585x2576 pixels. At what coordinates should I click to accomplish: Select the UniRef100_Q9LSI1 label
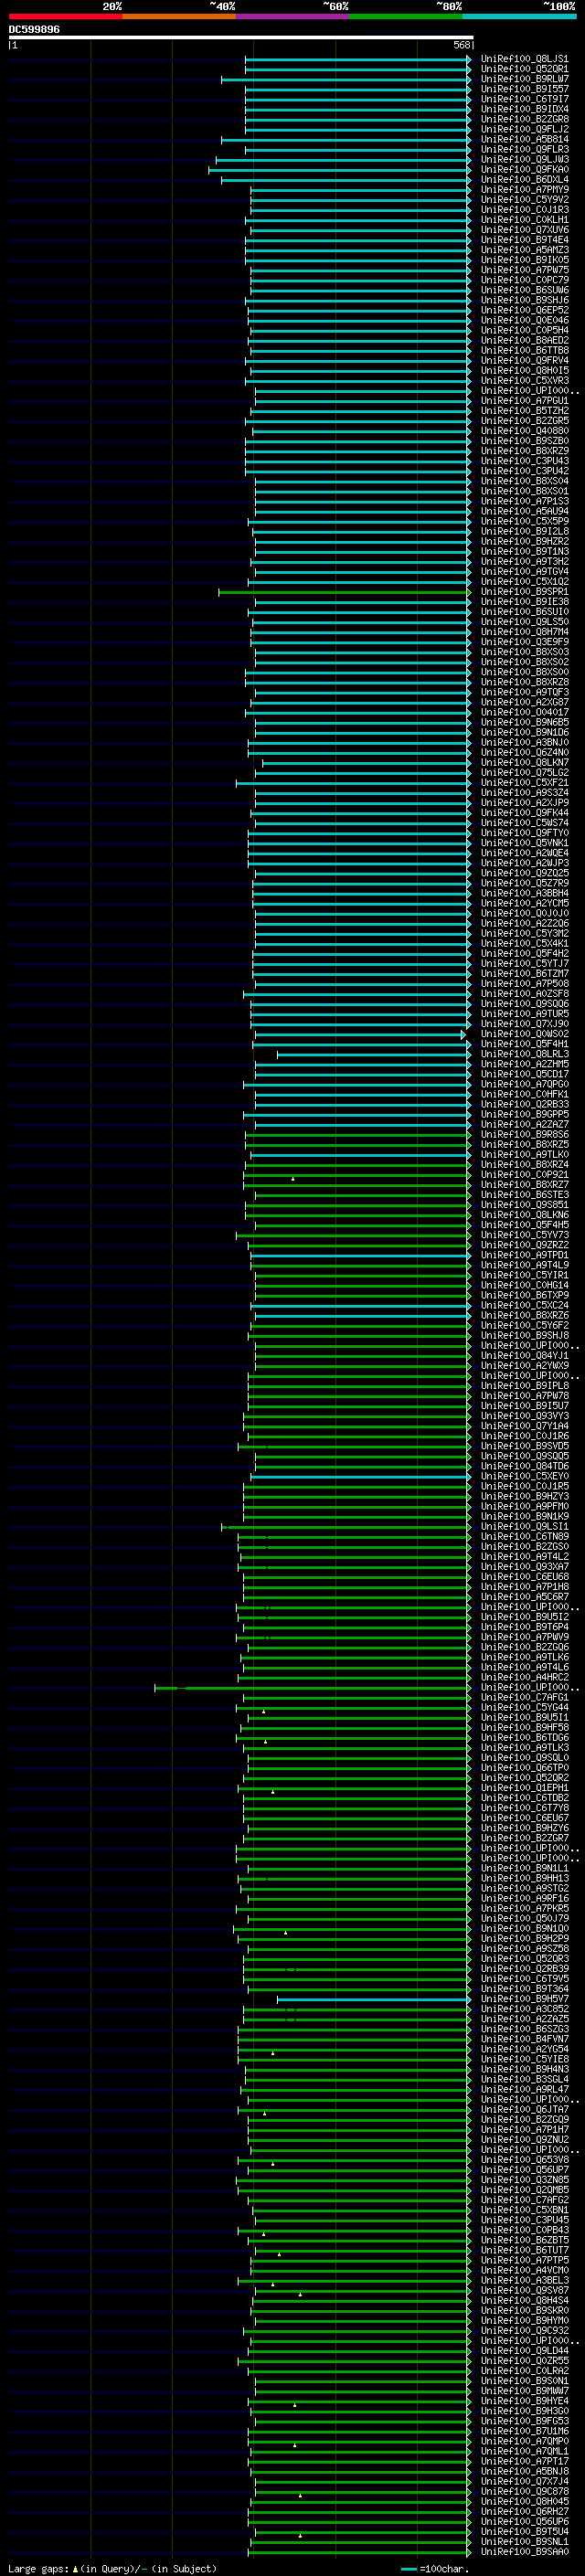click(525, 1526)
